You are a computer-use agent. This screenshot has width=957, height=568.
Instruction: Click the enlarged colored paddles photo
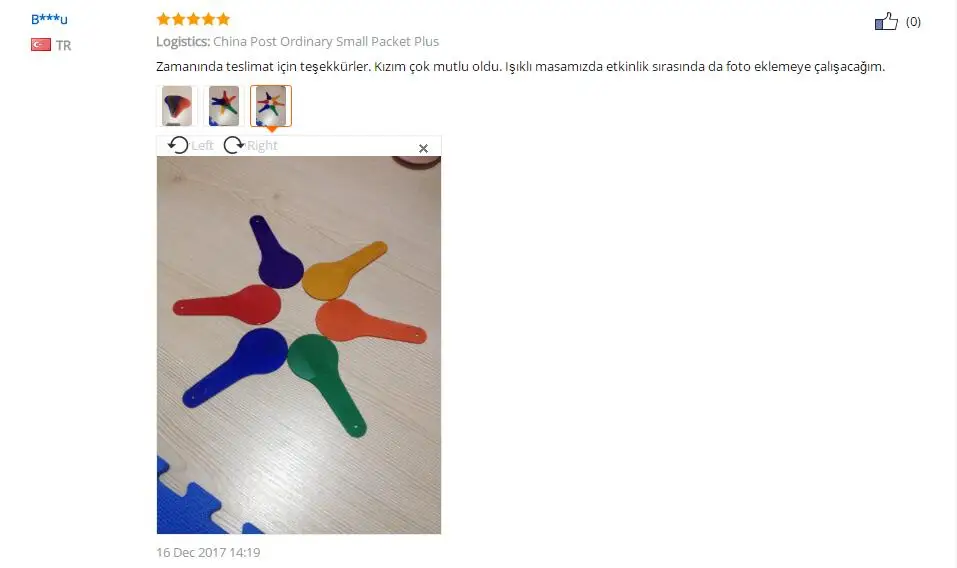[299, 345]
